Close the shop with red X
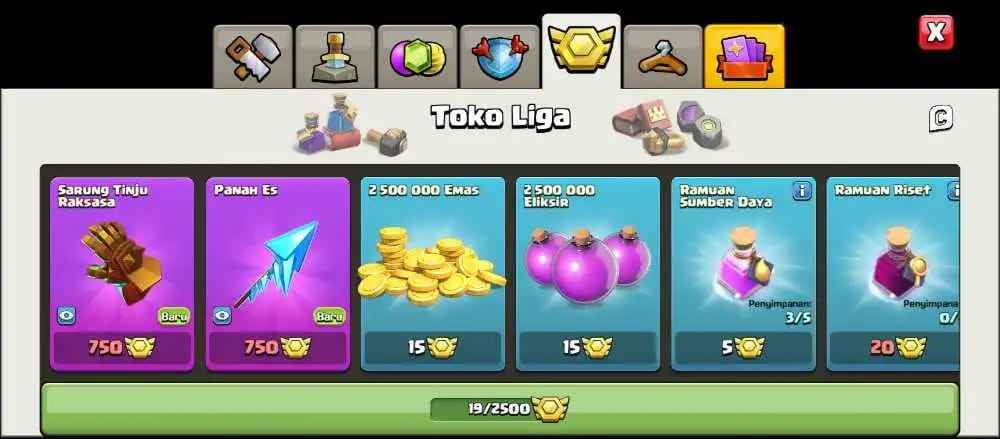This screenshot has width=1000, height=439. coord(936,33)
